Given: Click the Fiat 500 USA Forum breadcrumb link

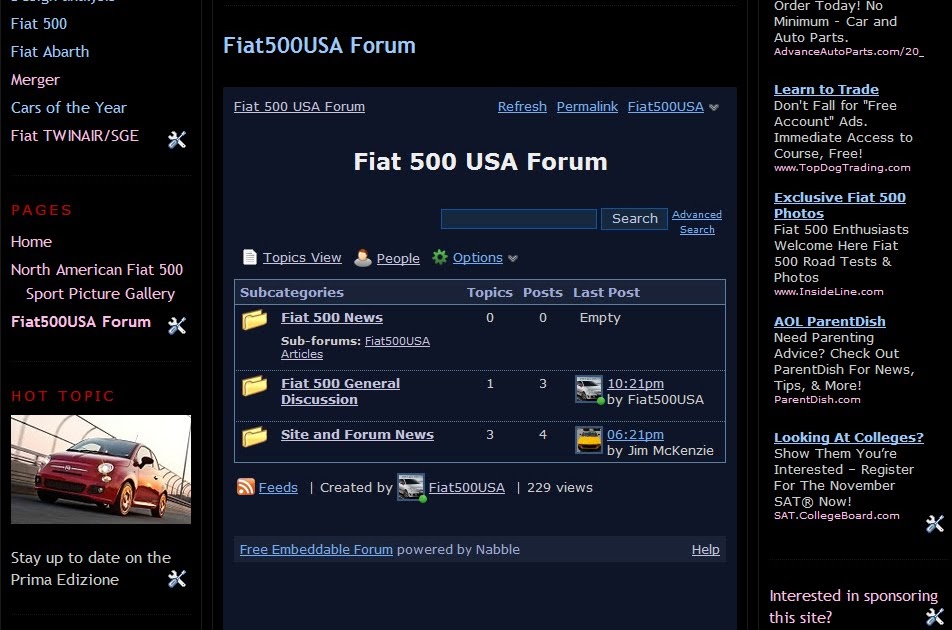Looking at the screenshot, I should [x=299, y=107].
